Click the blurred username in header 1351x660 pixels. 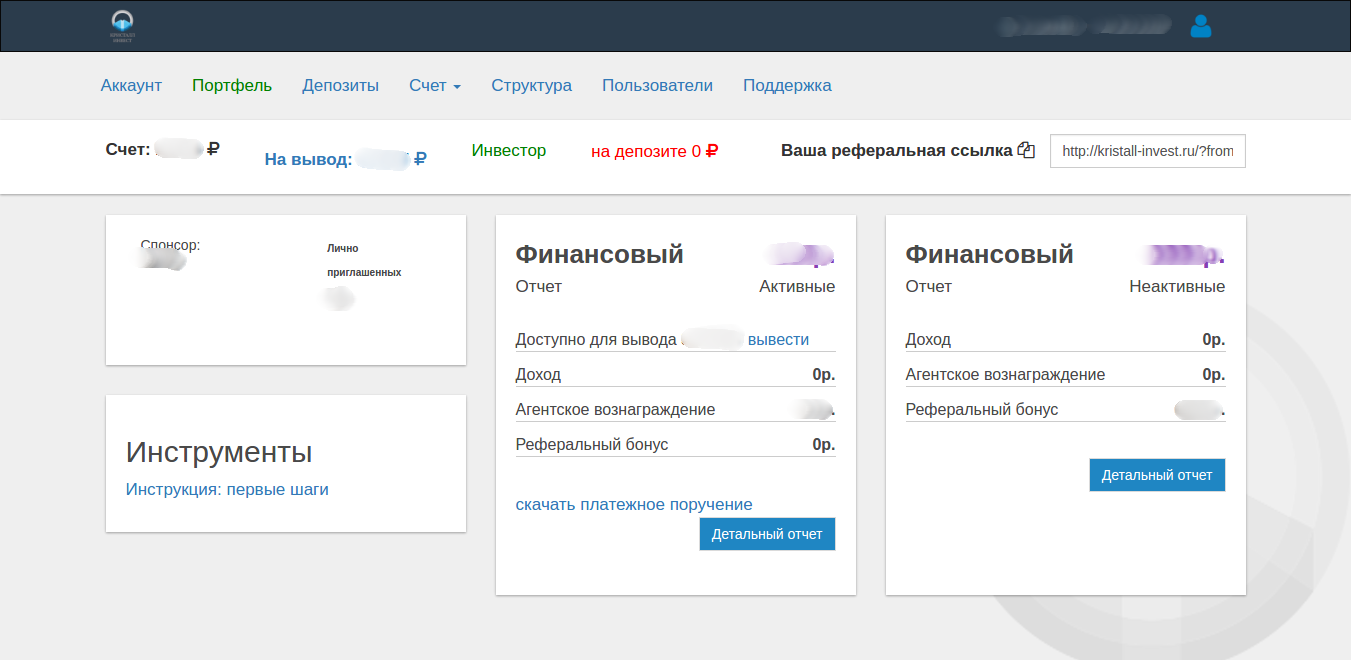tap(1085, 26)
